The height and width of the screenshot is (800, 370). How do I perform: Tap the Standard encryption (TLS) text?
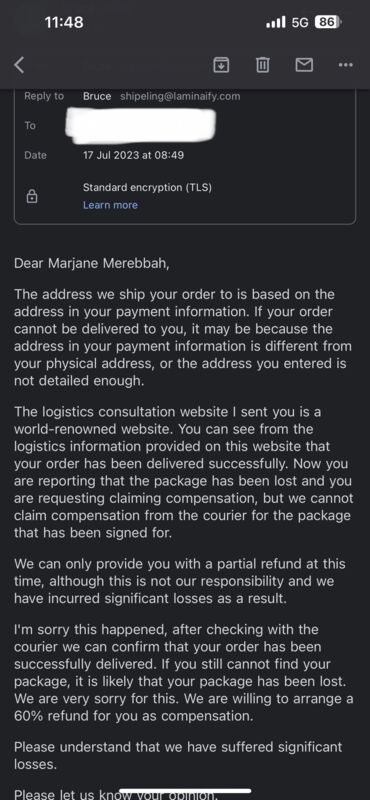click(147, 187)
